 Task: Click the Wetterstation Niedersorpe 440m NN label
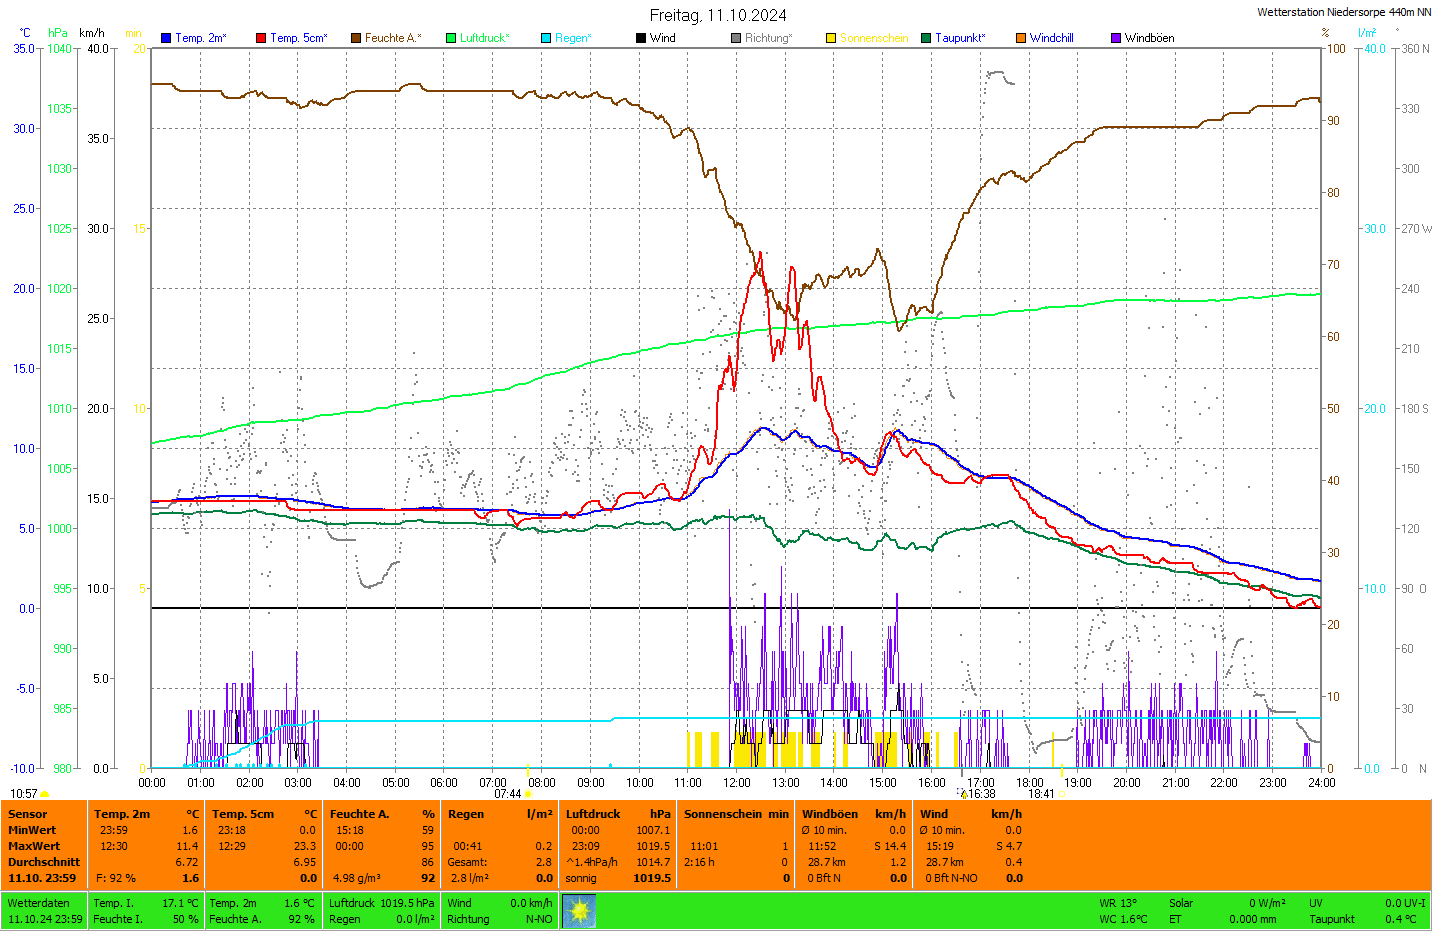coord(1343,12)
